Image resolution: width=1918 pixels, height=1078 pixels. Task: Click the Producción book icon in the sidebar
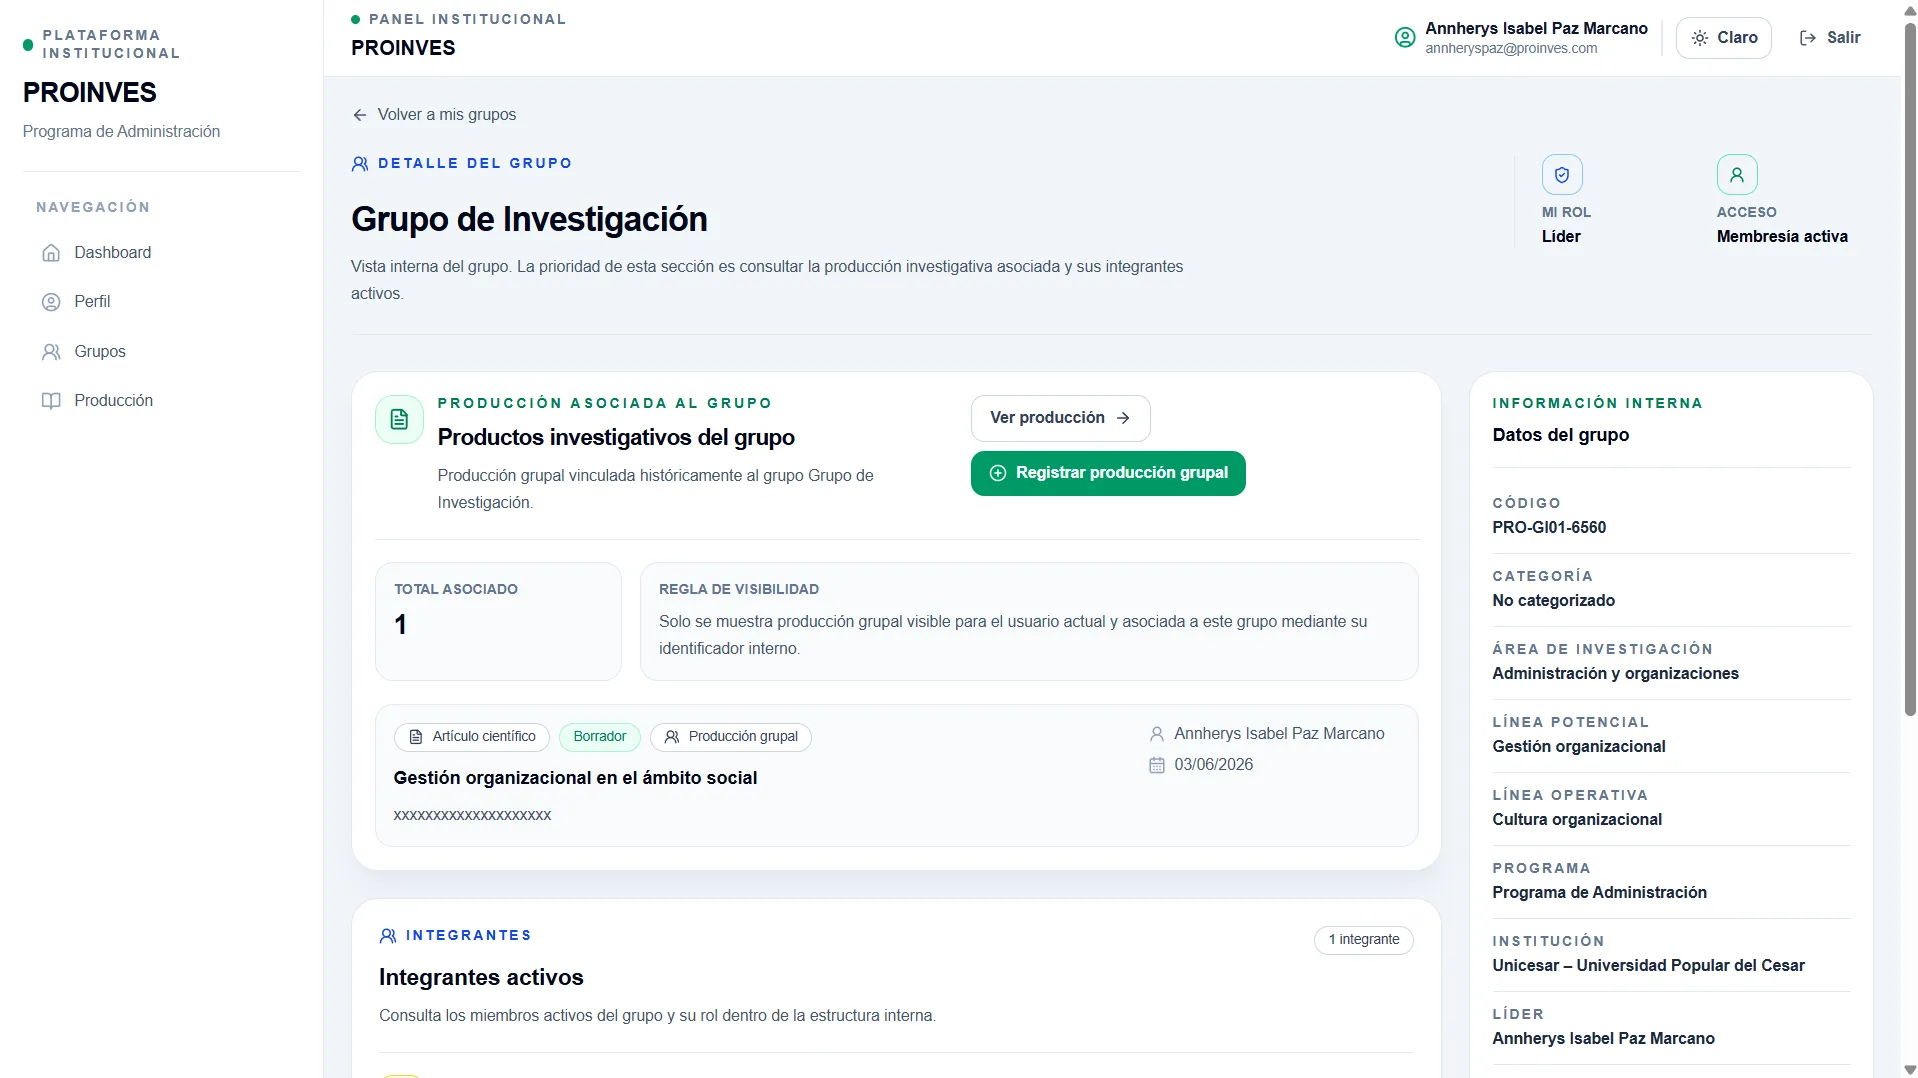pos(51,401)
